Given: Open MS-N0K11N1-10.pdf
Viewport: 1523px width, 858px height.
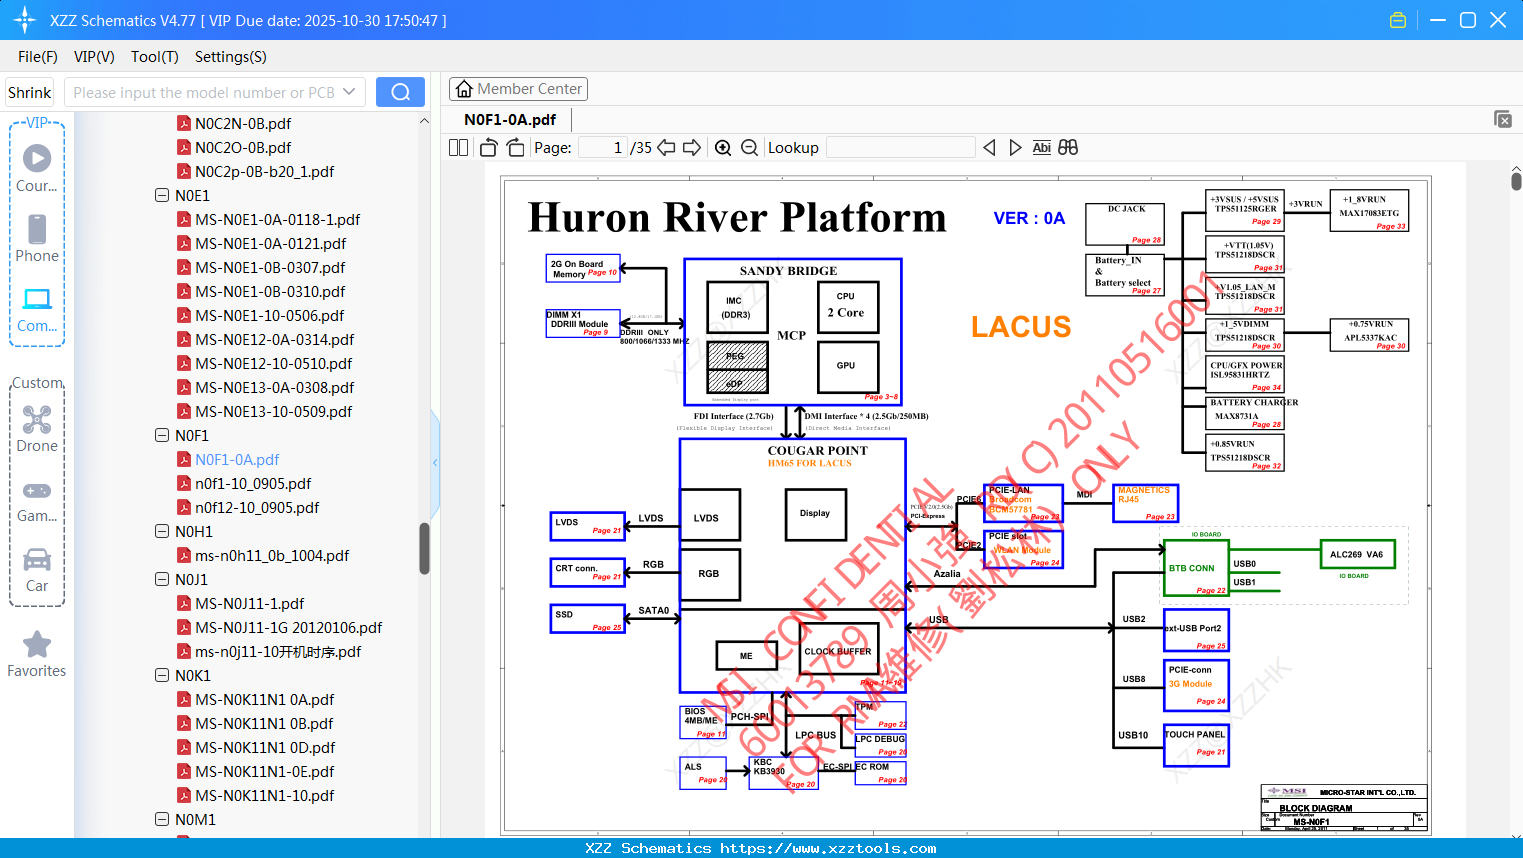Looking at the screenshot, I should [264, 796].
